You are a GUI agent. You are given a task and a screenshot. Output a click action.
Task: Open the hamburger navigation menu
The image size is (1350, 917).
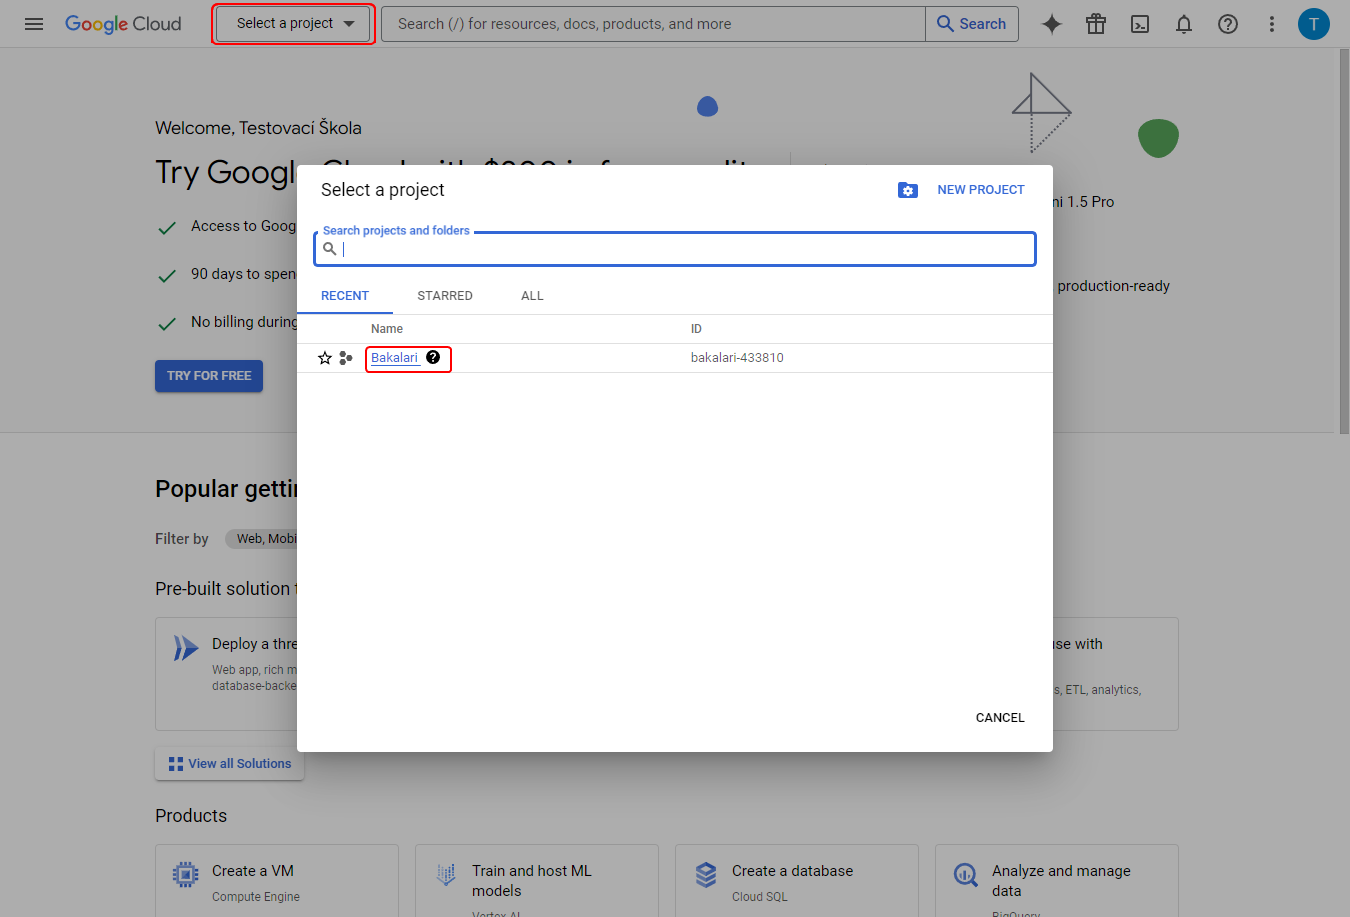tap(34, 24)
